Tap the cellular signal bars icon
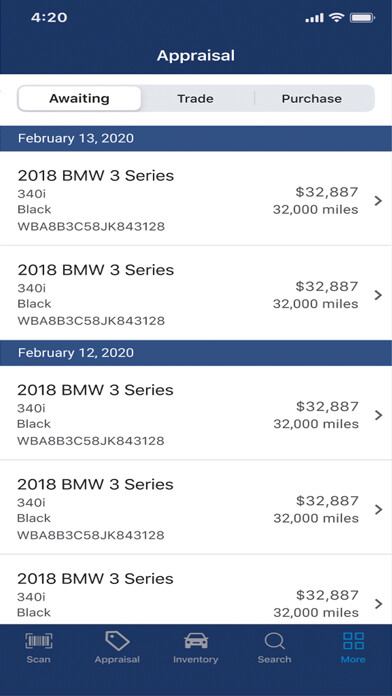Screen dimensions: 392x696 (x=315, y=18)
